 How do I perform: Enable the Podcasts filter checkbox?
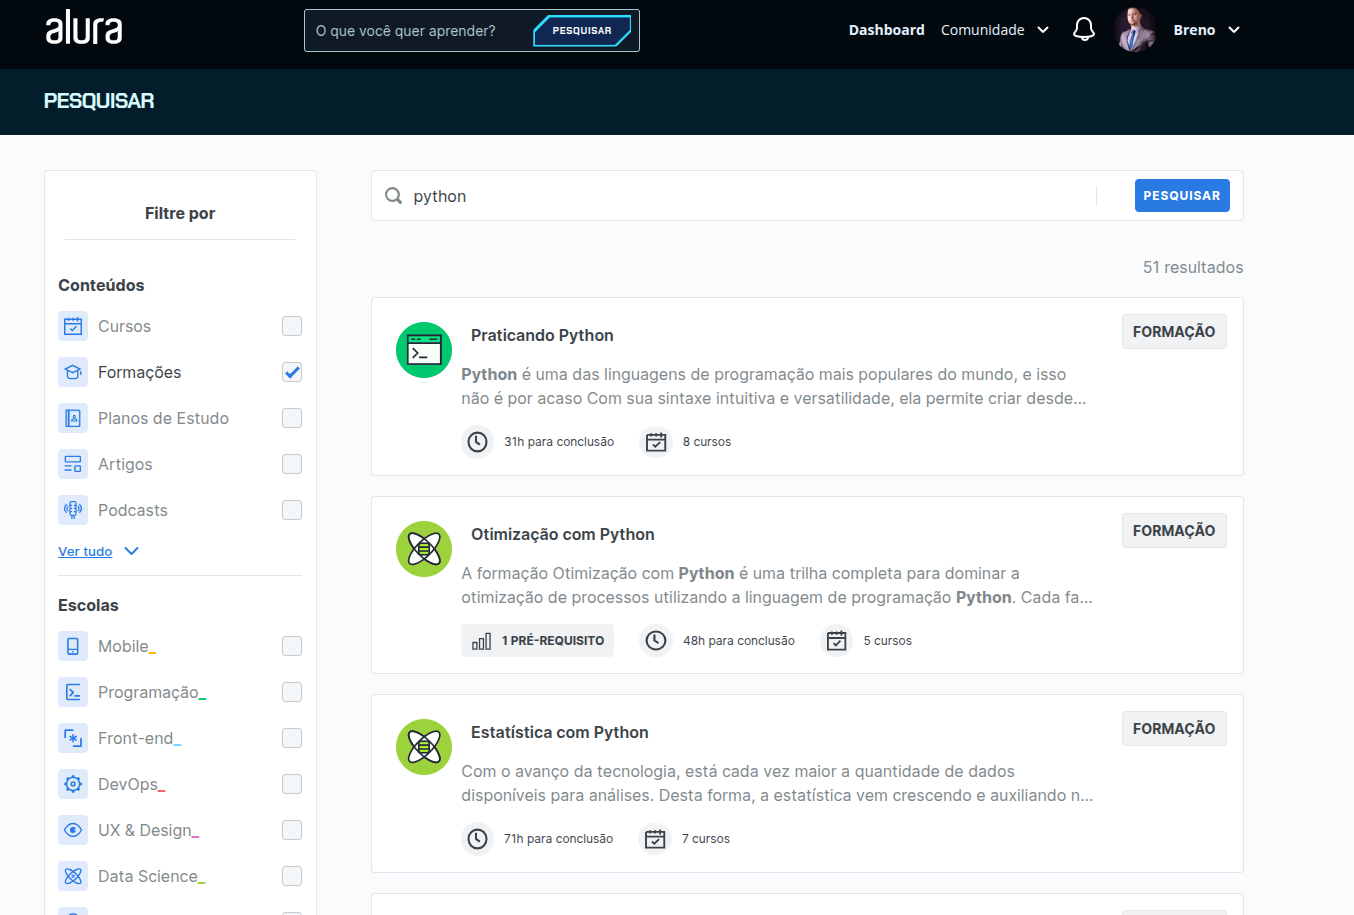292,510
